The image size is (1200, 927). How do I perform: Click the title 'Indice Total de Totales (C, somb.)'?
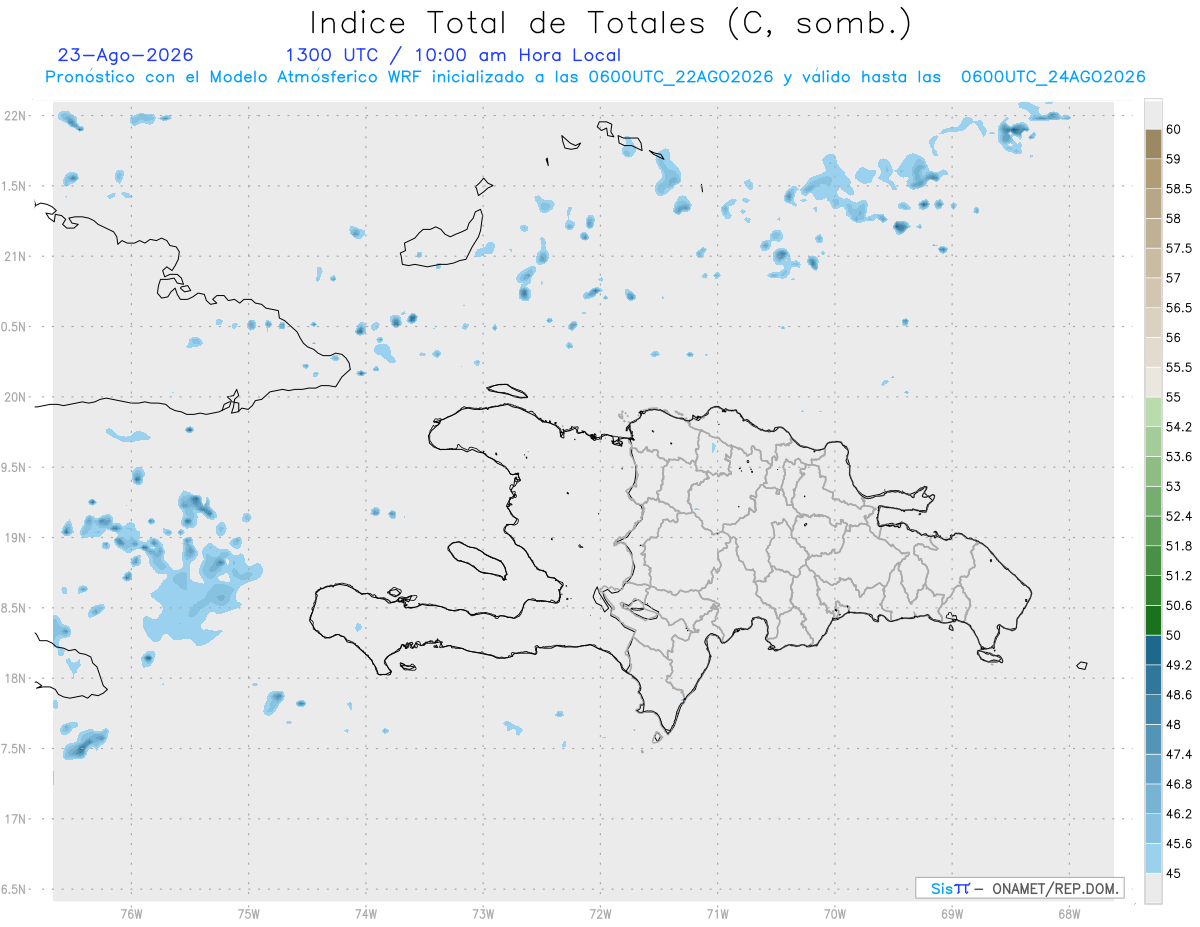610,22
